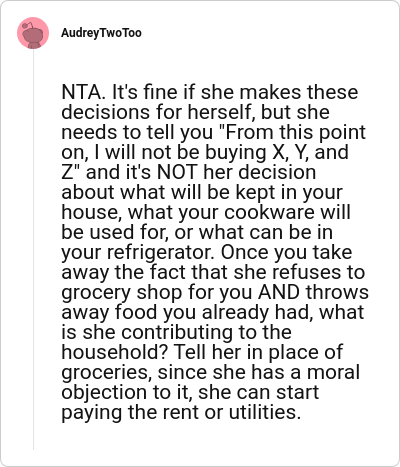Click the word NTA in the comment
This screenshot has width=400, height=467.
coord(81,92)
